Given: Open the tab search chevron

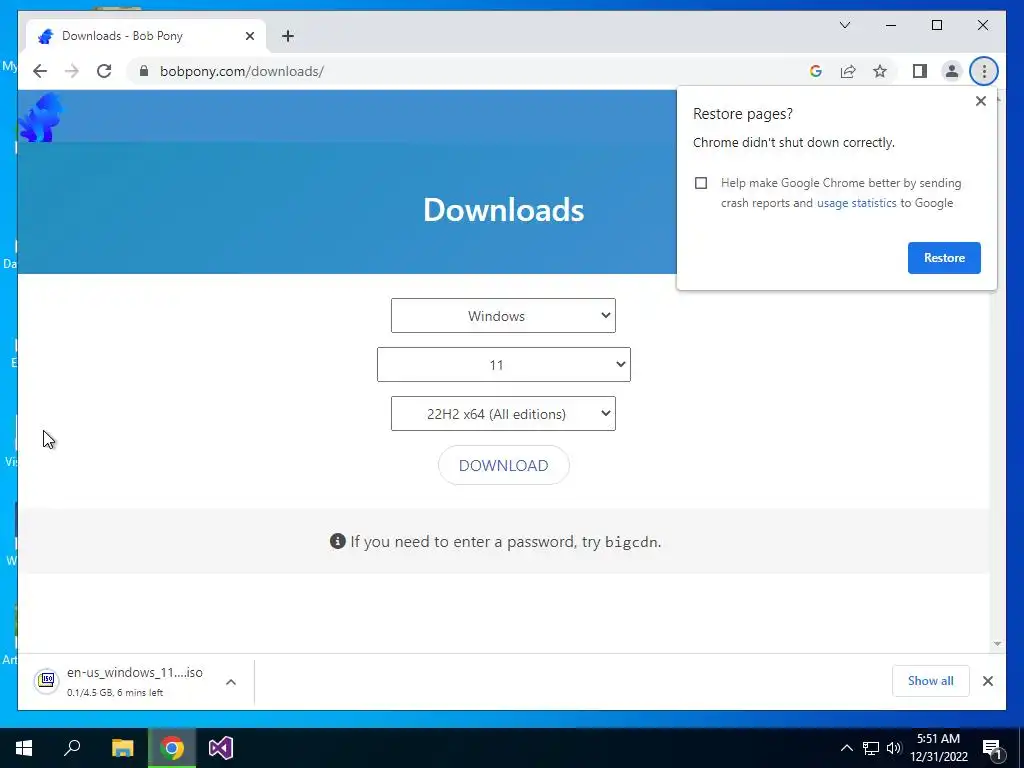Looking at the screenshot, I should (x=844, y=25).
